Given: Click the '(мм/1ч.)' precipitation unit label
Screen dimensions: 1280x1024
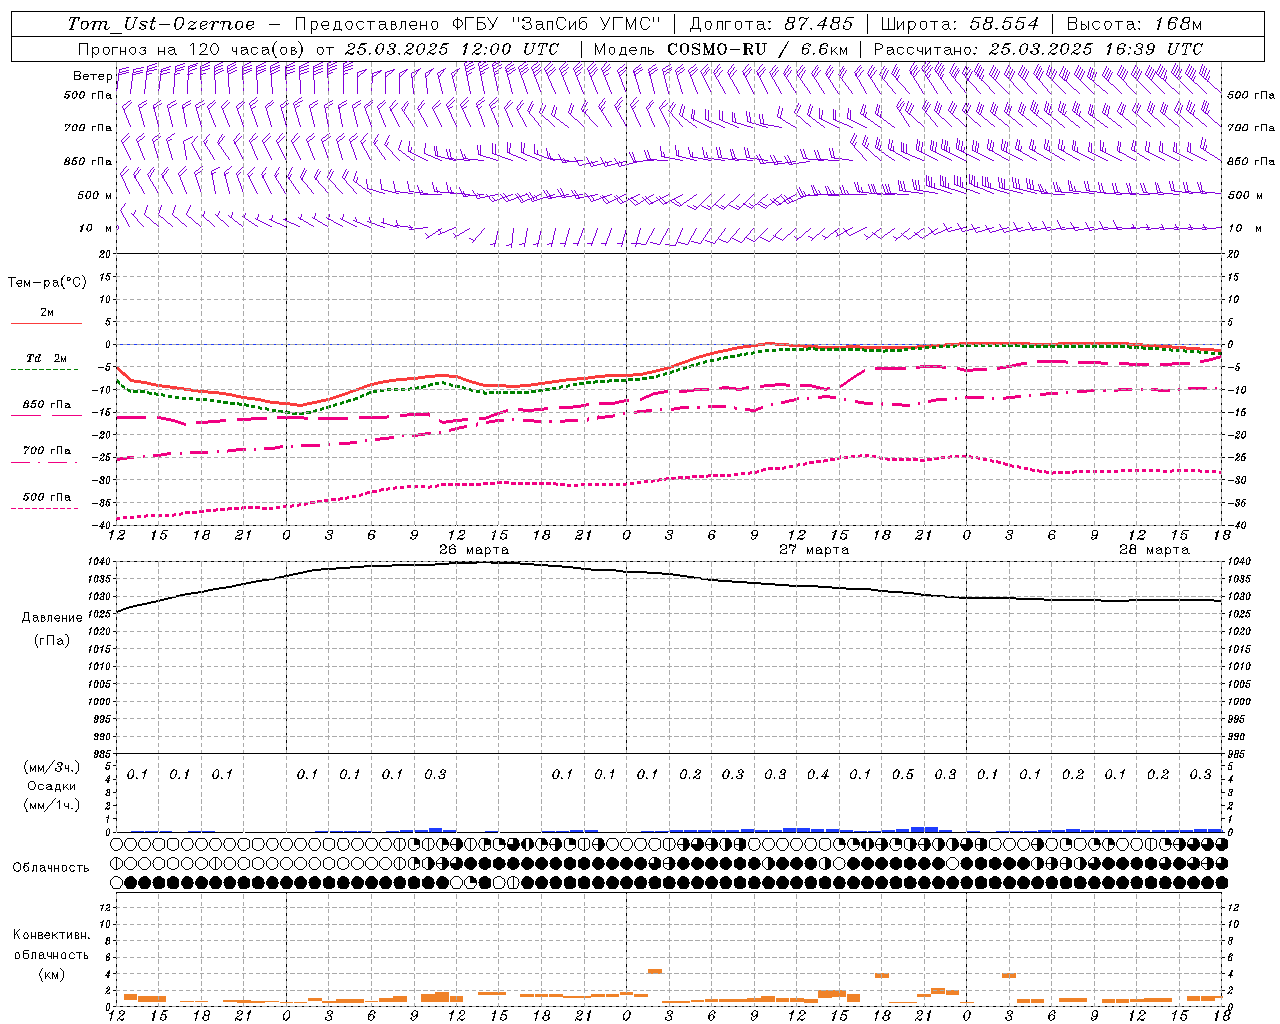Looking at the screenshot, I should 52,805.
